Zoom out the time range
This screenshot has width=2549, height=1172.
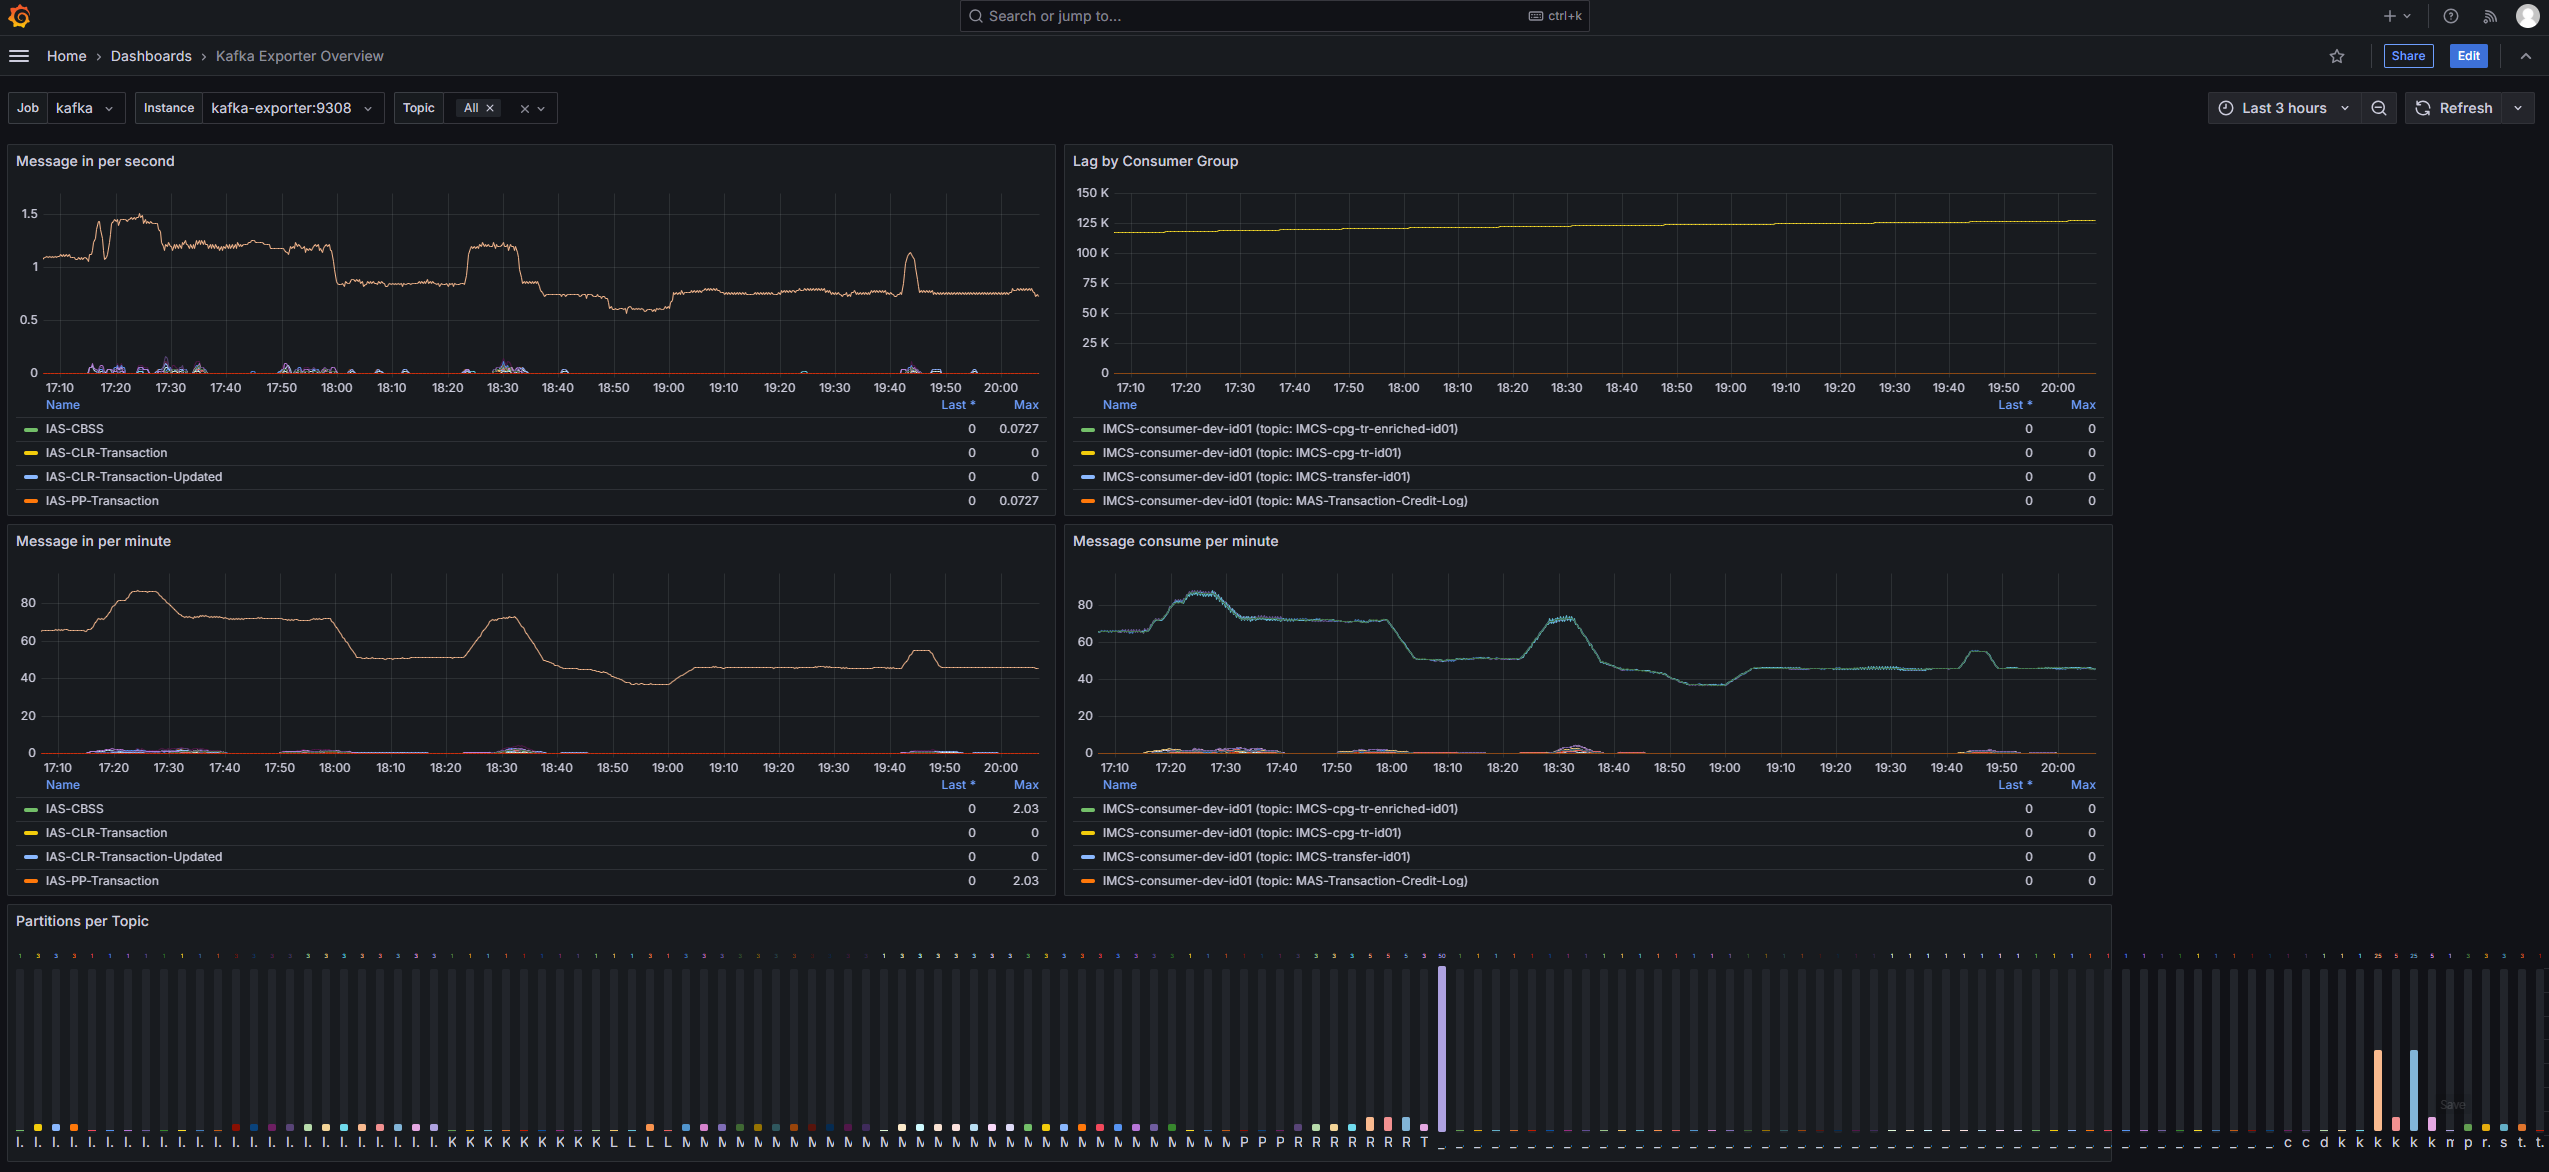(2379, 108)
